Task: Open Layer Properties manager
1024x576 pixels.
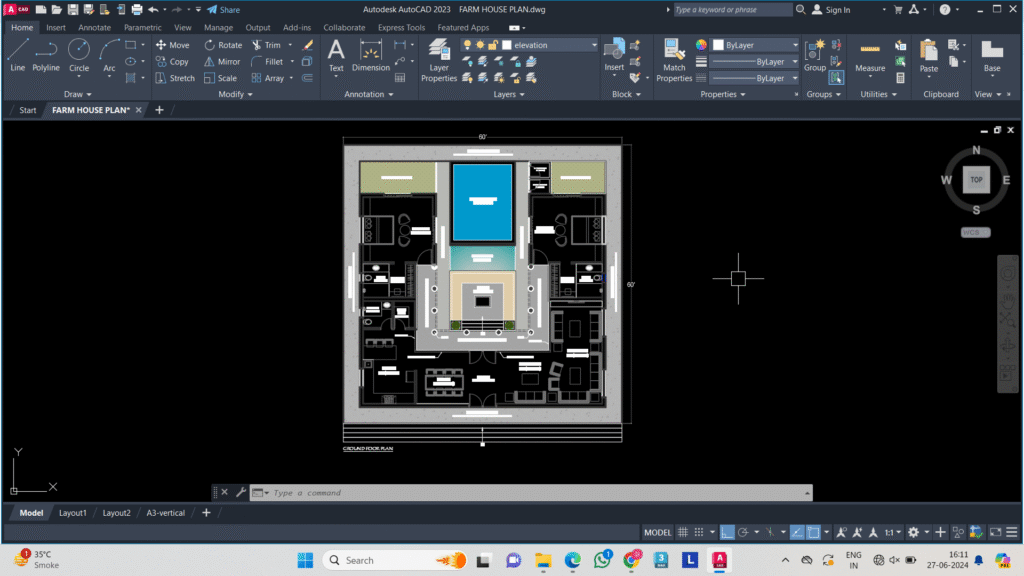Action: 439,60
